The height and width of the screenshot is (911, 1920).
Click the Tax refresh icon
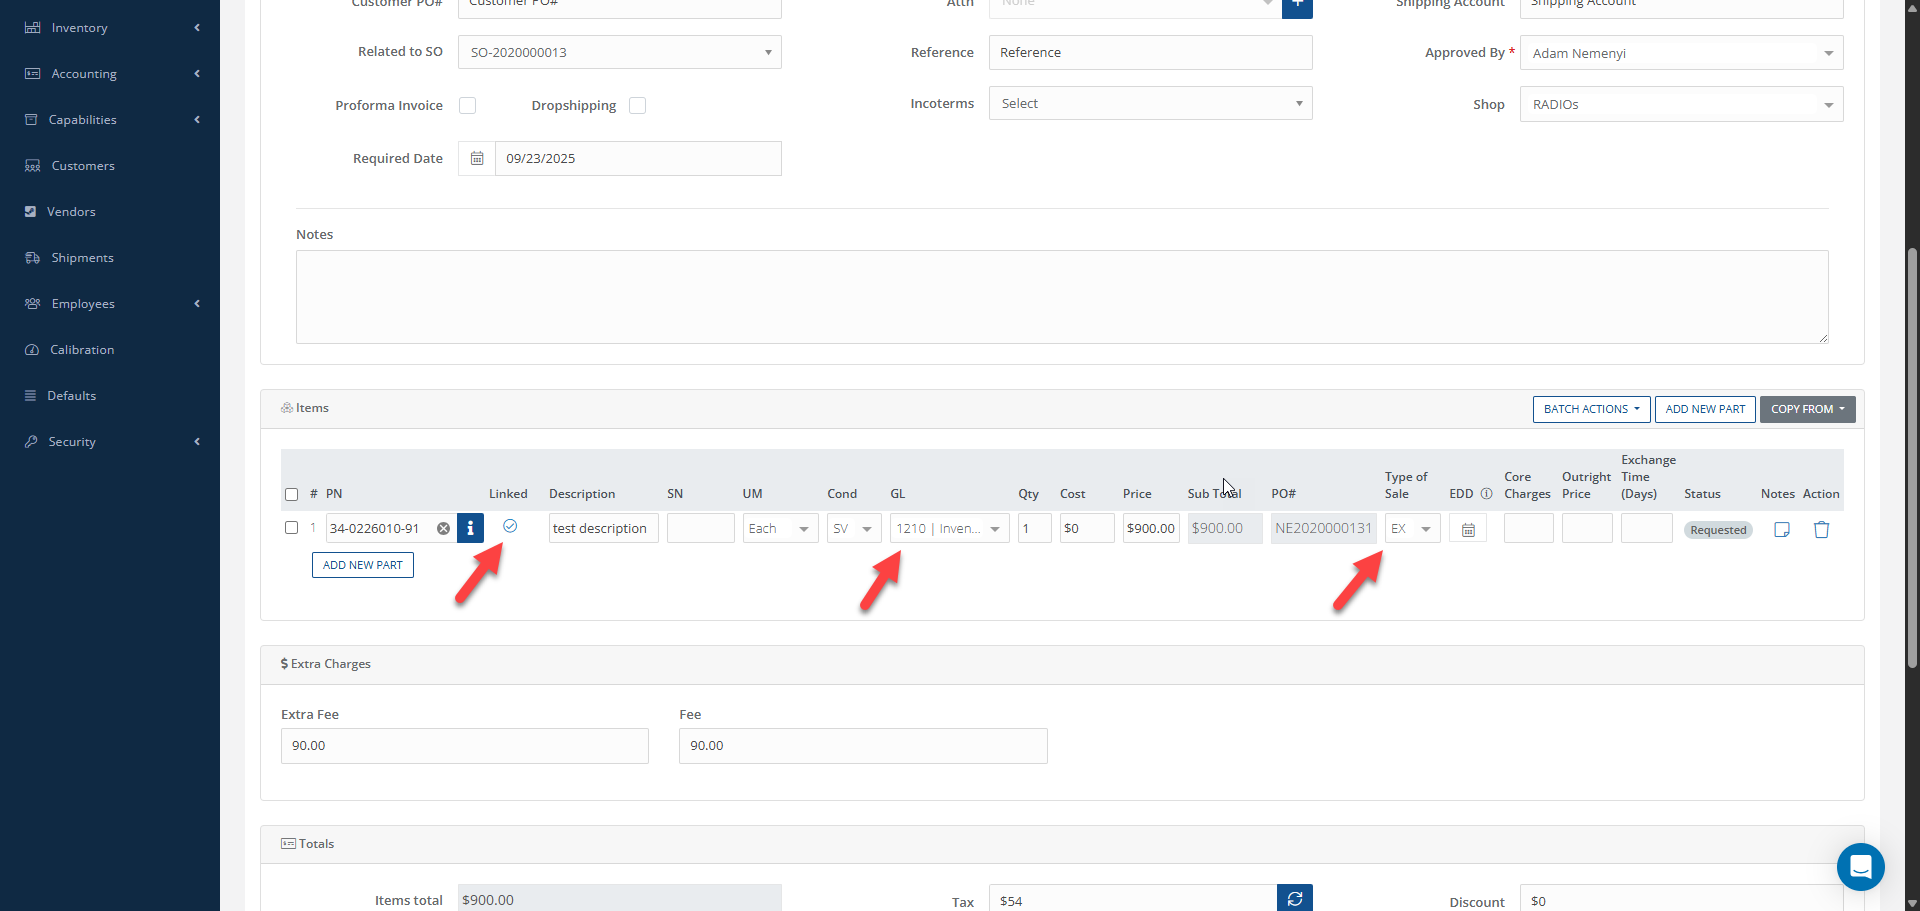(1294, 899)
